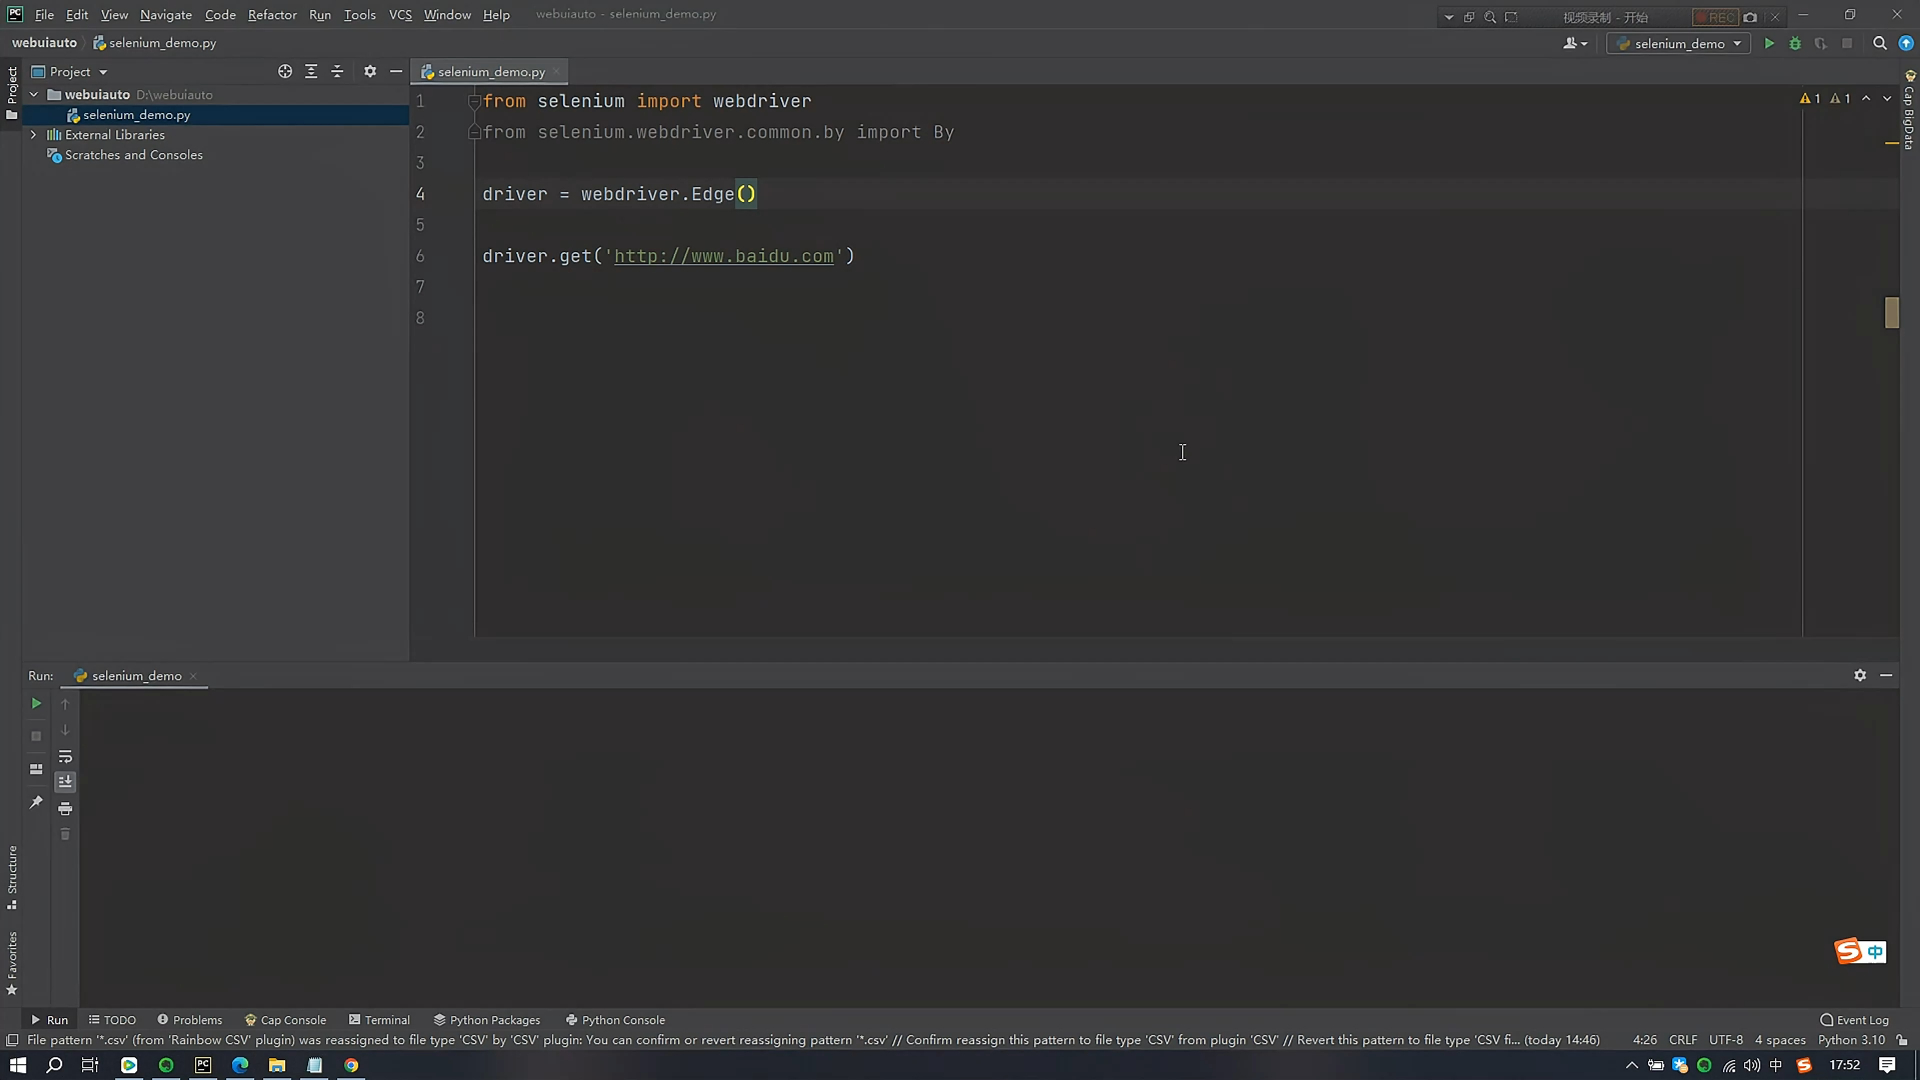This screenshot has height=1080, width=1920.
Task: Select the opened file using the crosshair icon
Action: [285, 72]
